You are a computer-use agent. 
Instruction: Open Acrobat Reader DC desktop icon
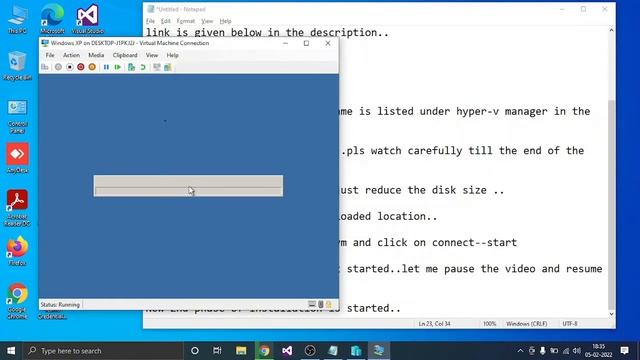pyautogui.click(x=17, y=208)
